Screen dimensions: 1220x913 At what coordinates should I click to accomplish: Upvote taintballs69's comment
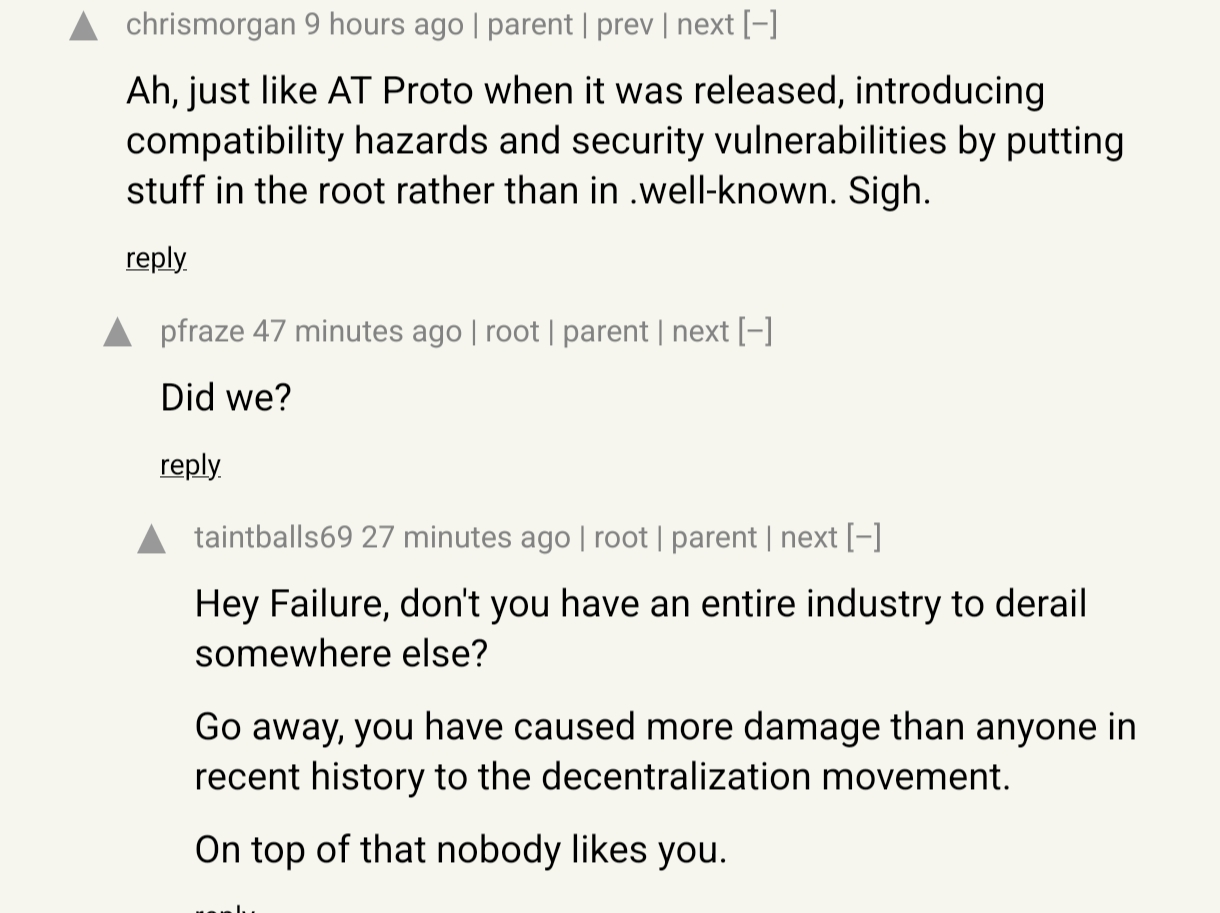tap(152, 539)
